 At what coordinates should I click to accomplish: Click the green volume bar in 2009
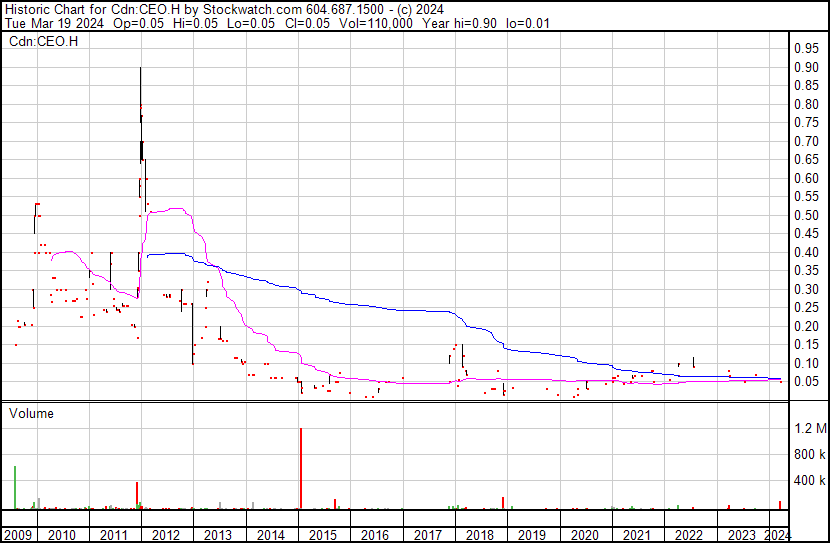point(15,487)
